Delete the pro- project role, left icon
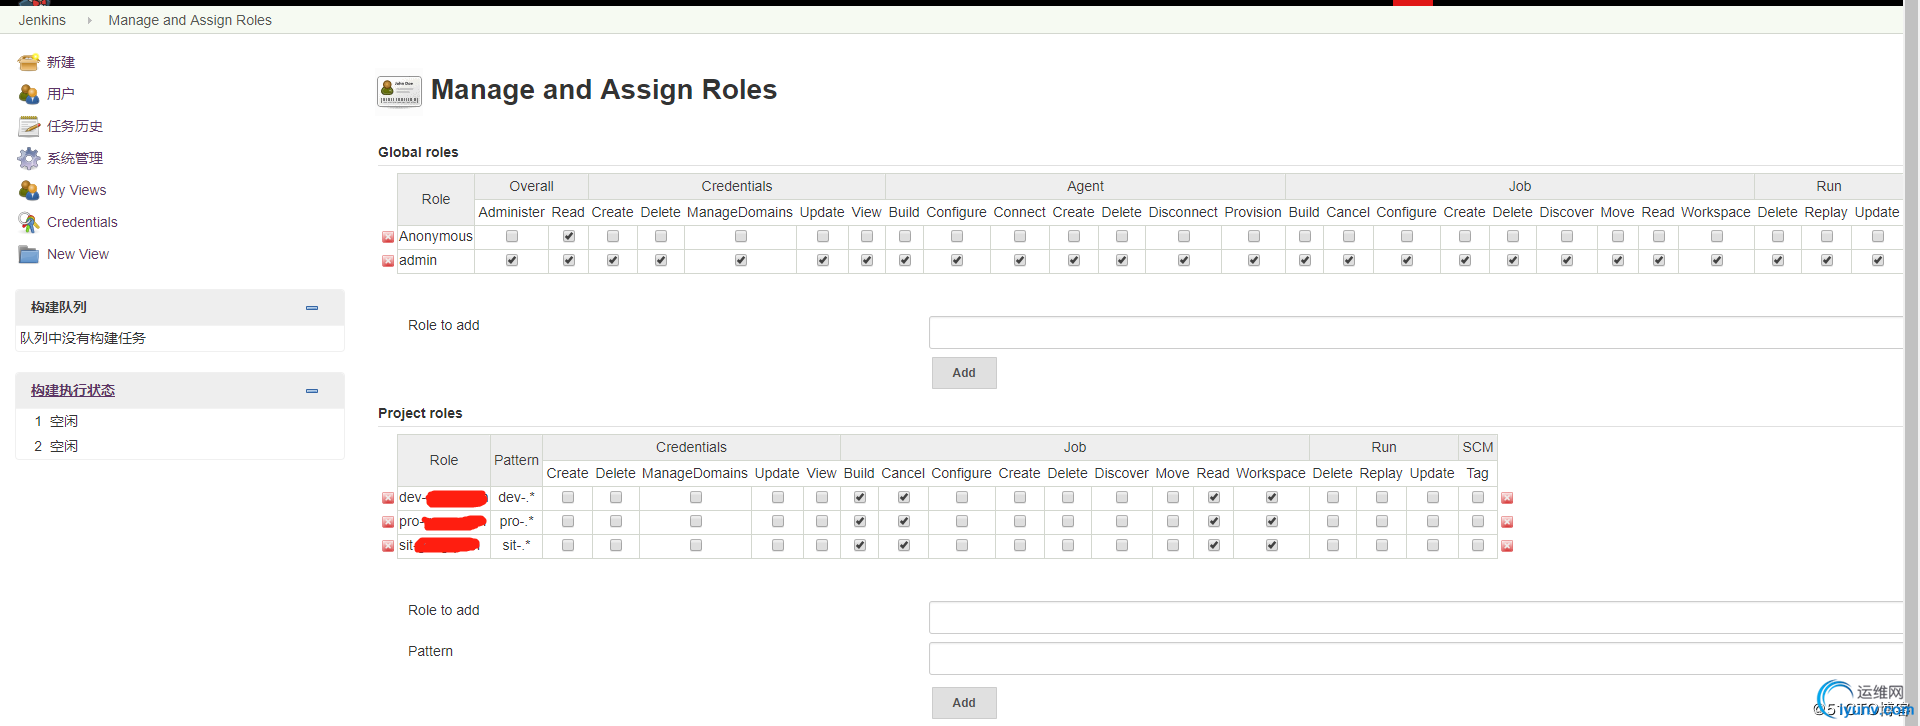Image resolution: width=1920 pixels, height=726 pixels. click(388, 522)
